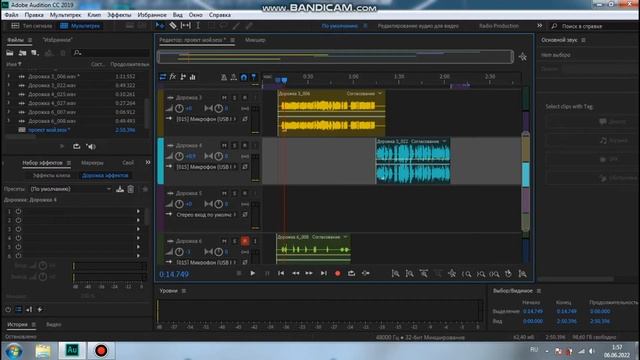
Task: Arm Дорожка 3 for recording
Action: click(244, 98)
